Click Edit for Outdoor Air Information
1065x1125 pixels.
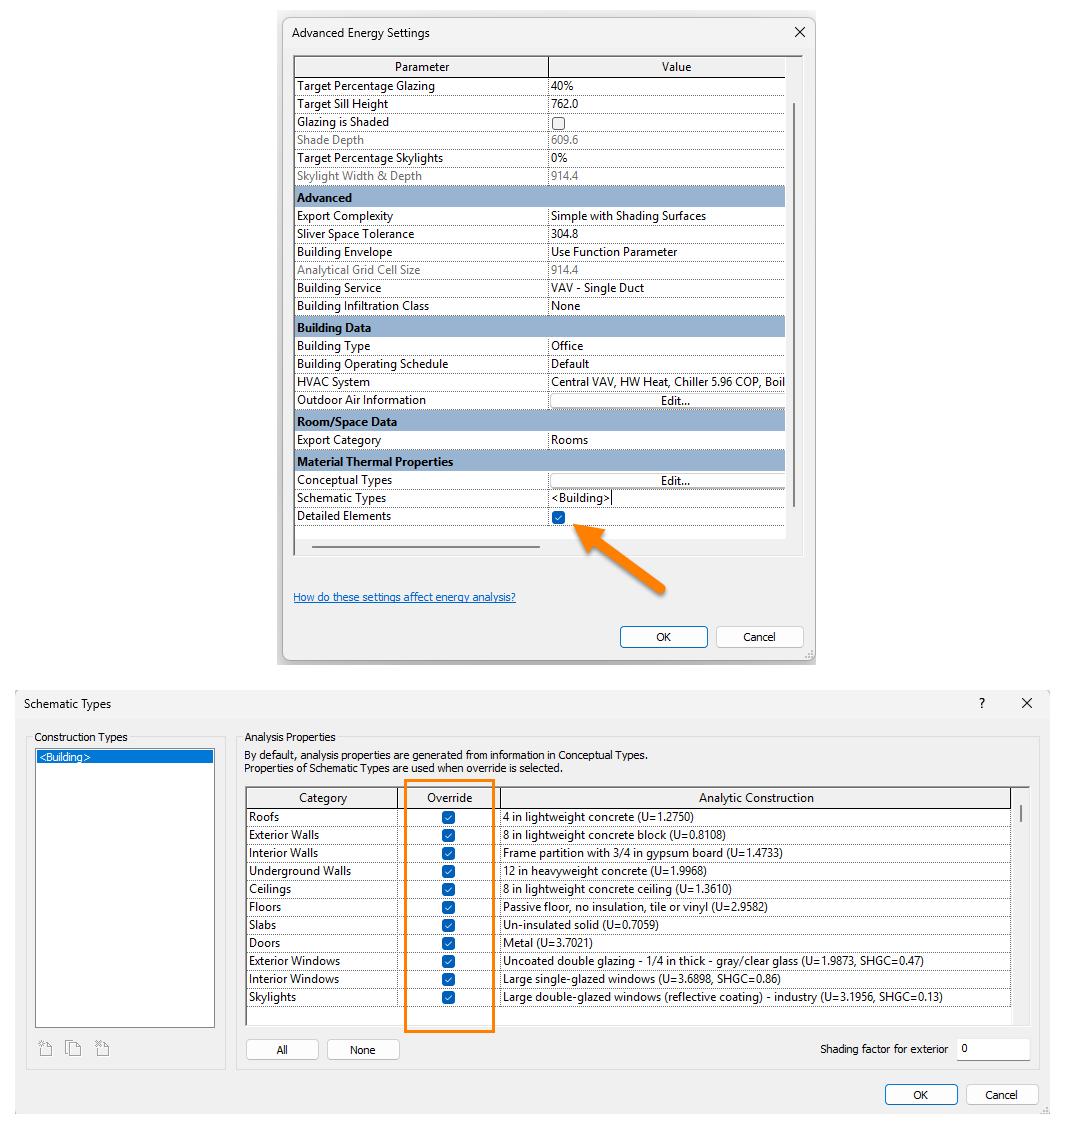tap(674, 401)
